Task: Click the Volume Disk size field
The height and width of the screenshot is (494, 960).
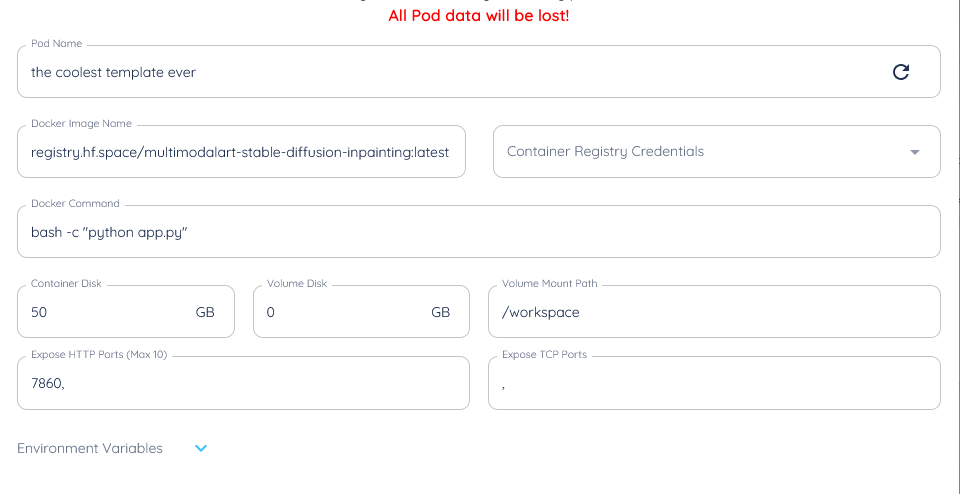Action: [x=361, y=312]
